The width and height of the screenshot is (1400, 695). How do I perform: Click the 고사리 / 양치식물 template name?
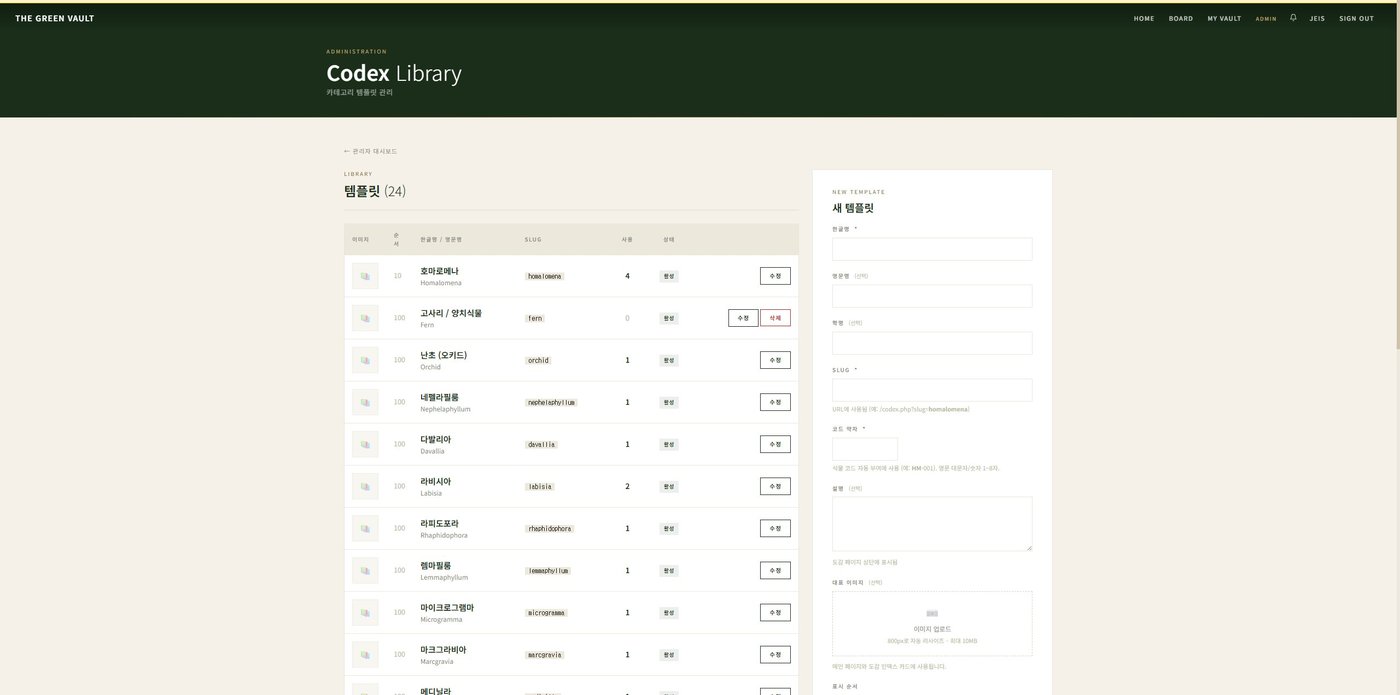click(451, 313)
